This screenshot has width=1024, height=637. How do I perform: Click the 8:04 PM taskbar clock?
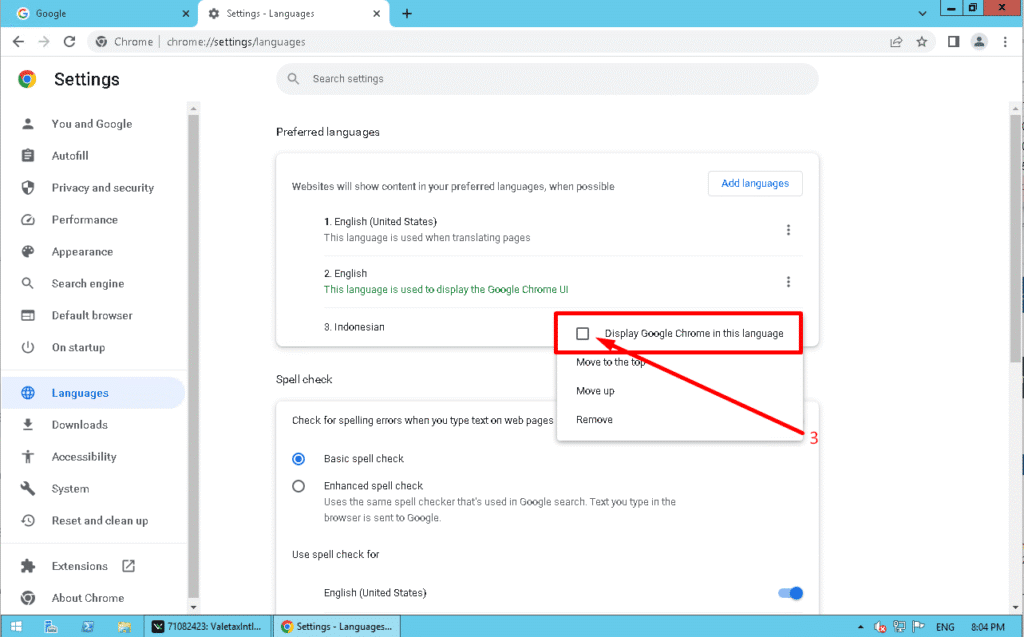pyautogui.click(x=988, y=627)
